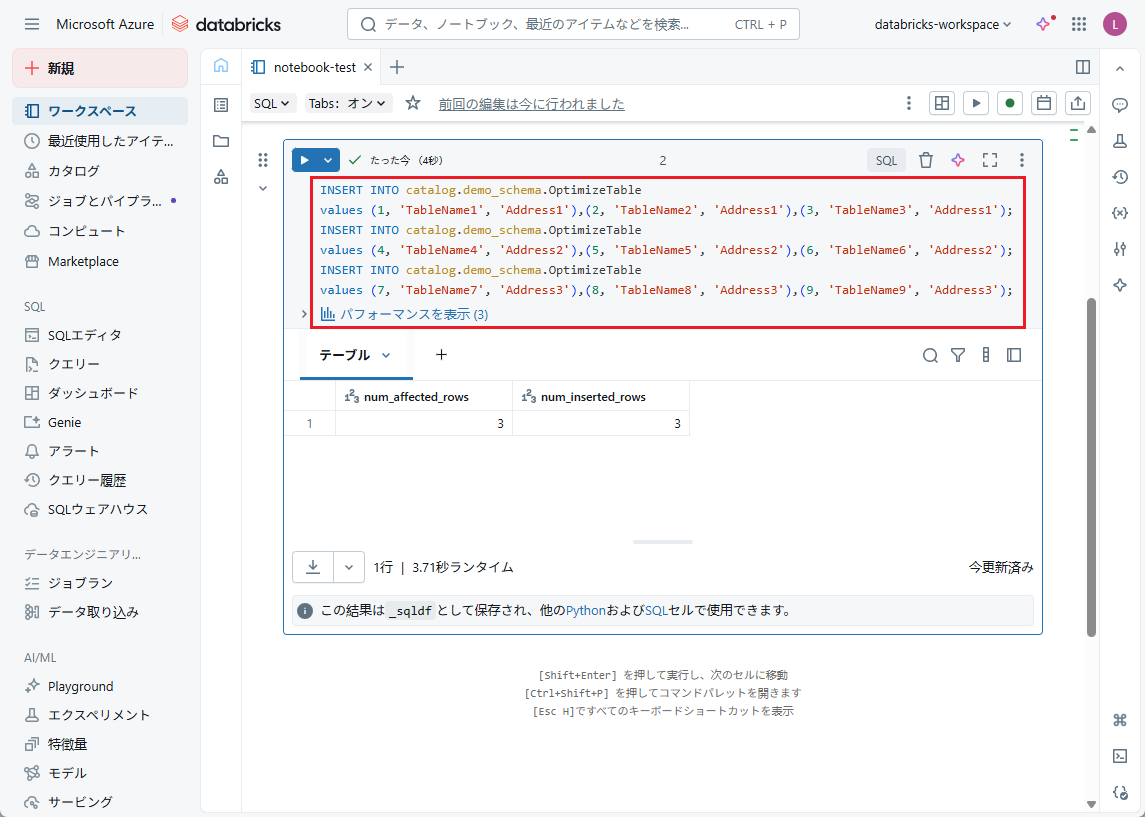1145x817 pixels.
Task: Expand パフォーマンスを表示 section
Action: pos(403,314)
